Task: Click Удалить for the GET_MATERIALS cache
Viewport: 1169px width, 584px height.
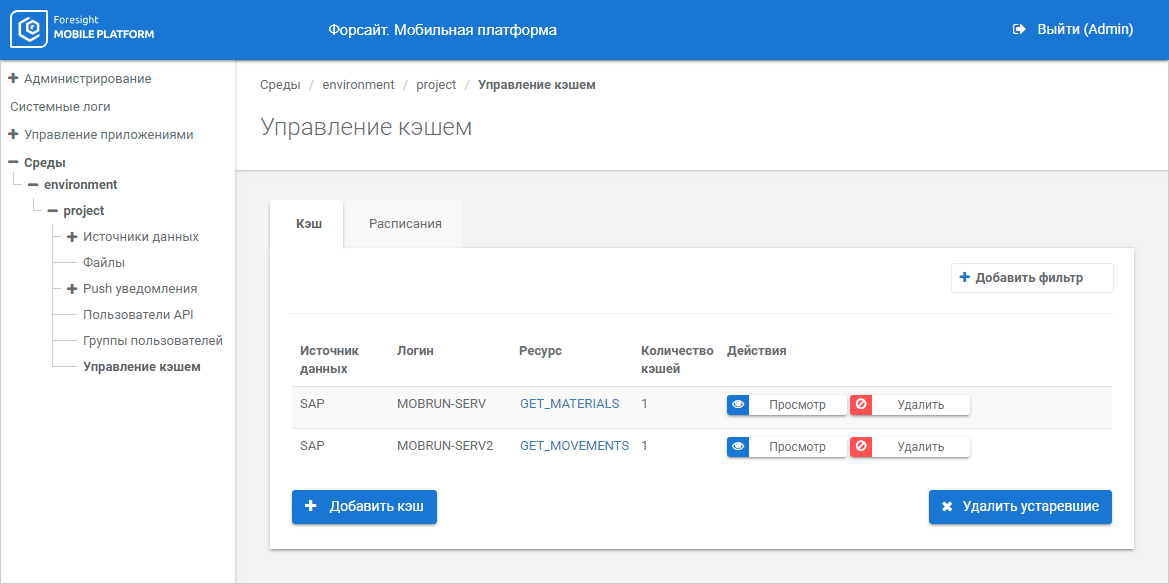Action: (910, 405)
